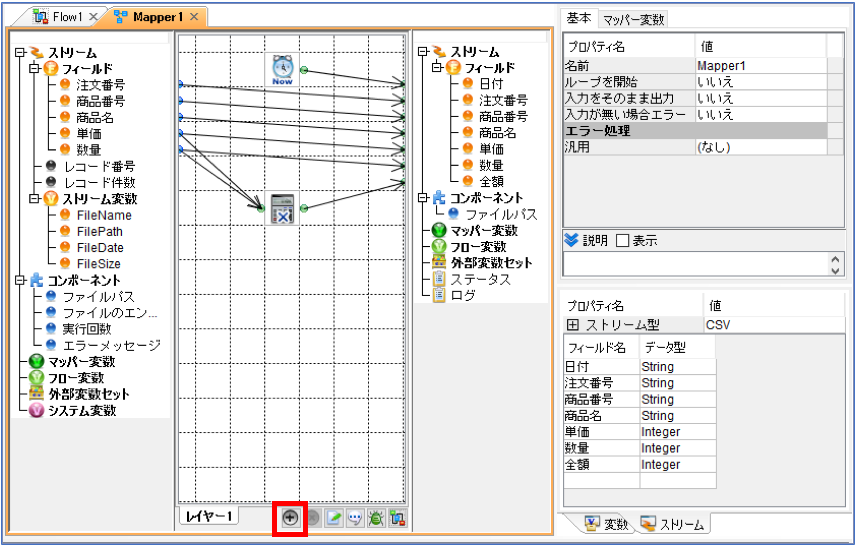
Task: Click the greyed-out delete layer icon
Action: 312,518
